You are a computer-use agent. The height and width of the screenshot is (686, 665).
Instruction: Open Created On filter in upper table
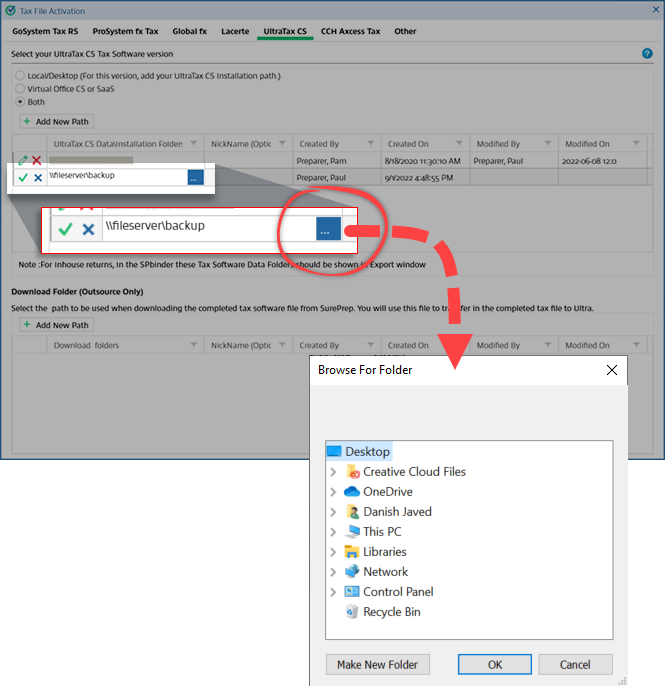coord(459,144)
